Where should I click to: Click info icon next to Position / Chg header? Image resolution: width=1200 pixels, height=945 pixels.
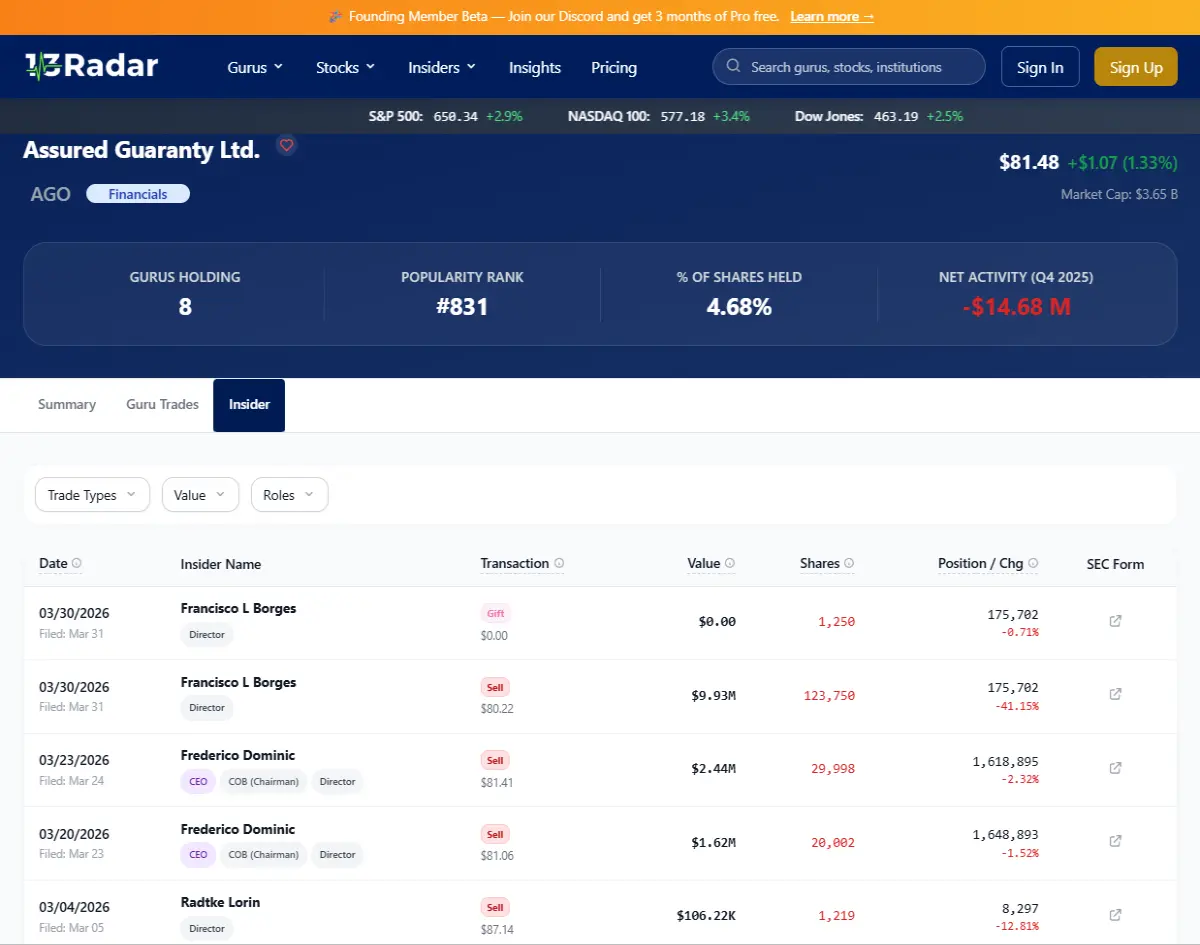(x=1033, y=563)
